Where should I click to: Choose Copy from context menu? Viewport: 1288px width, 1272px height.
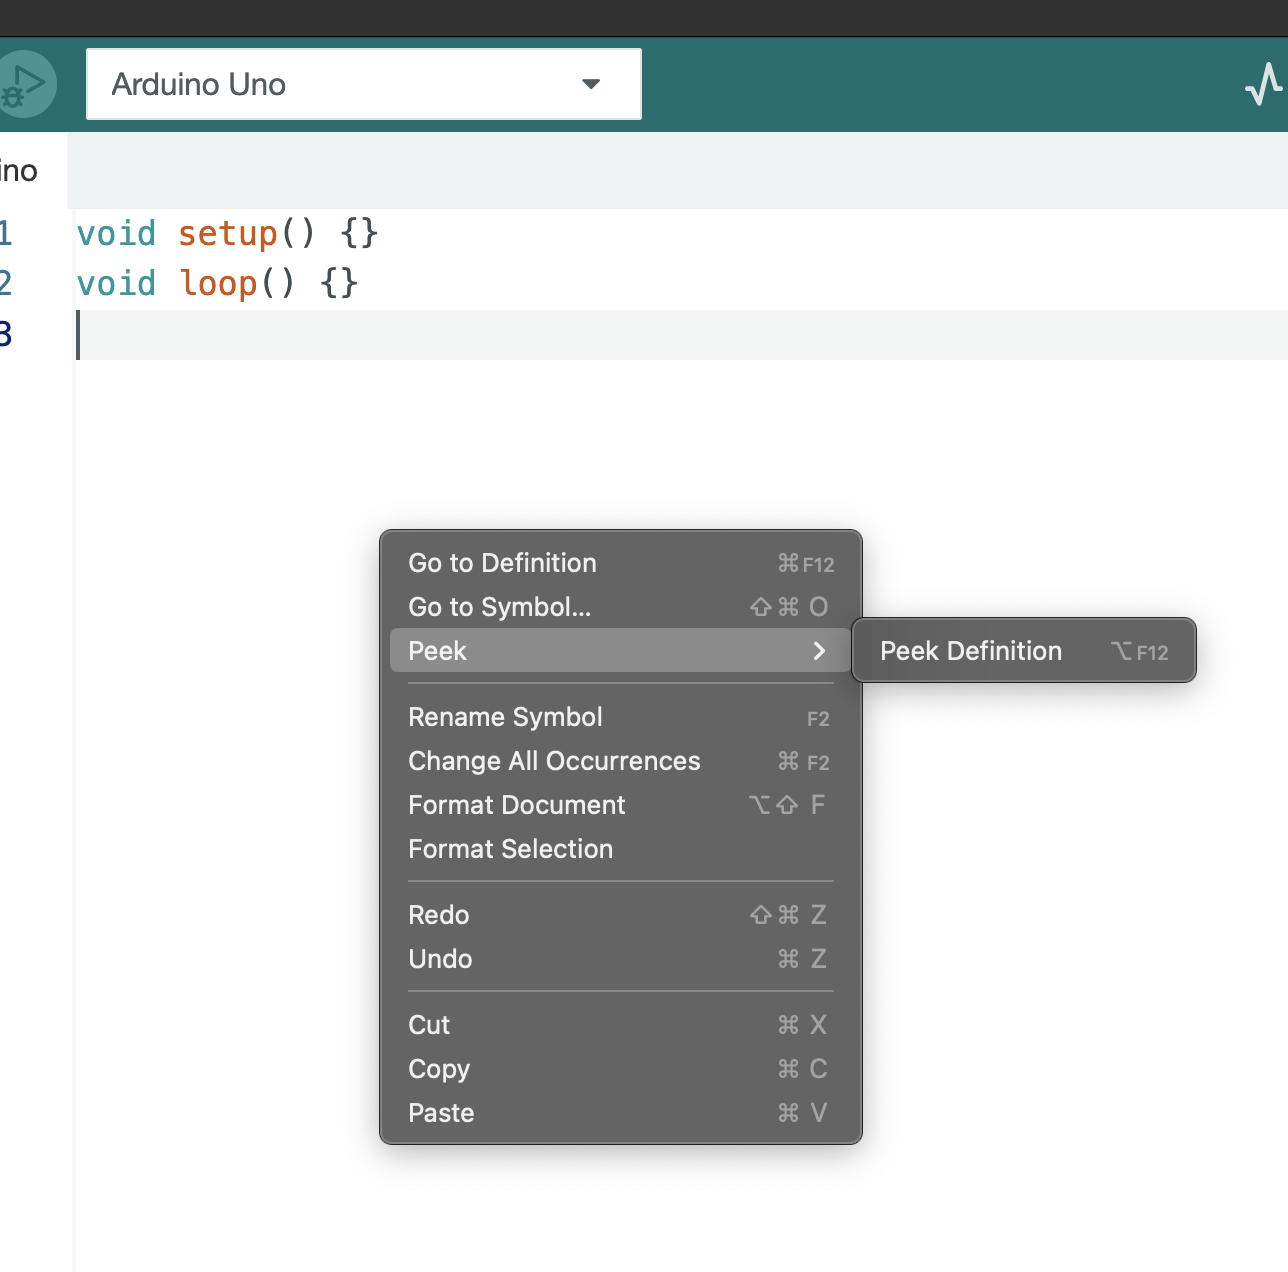[621, 1069]
